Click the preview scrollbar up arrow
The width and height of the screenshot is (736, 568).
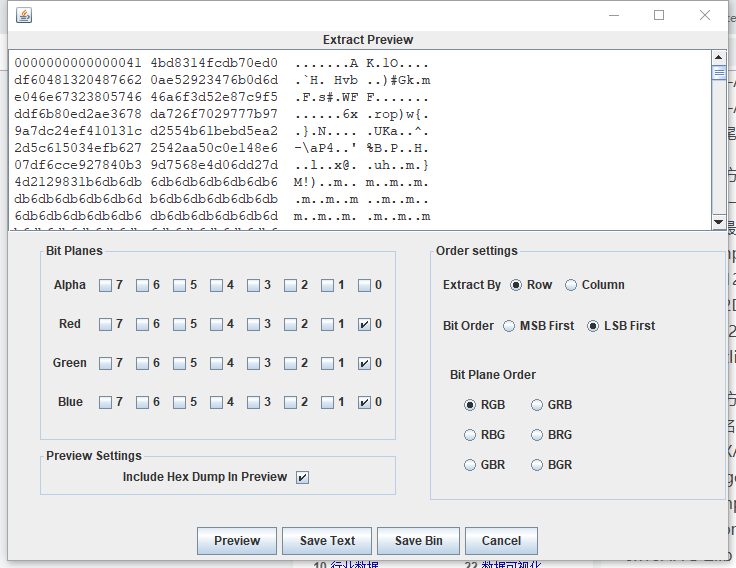(x=719, y=58)
